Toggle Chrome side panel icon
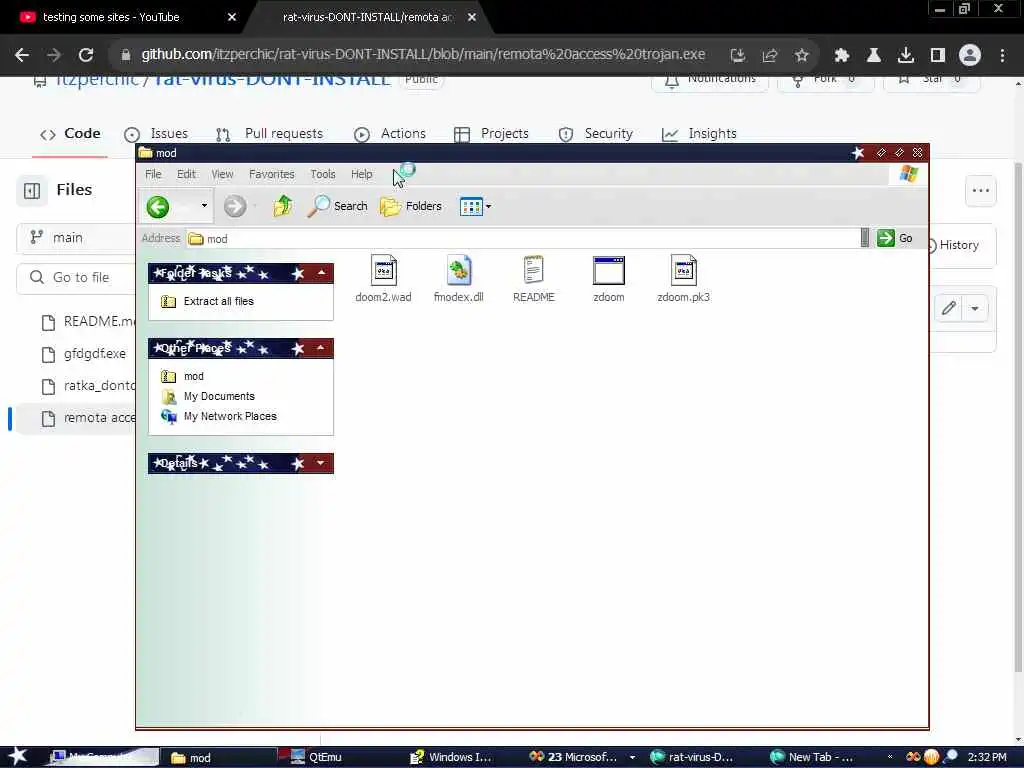Viewport: 1024px width, 768px height. point(938,56)
